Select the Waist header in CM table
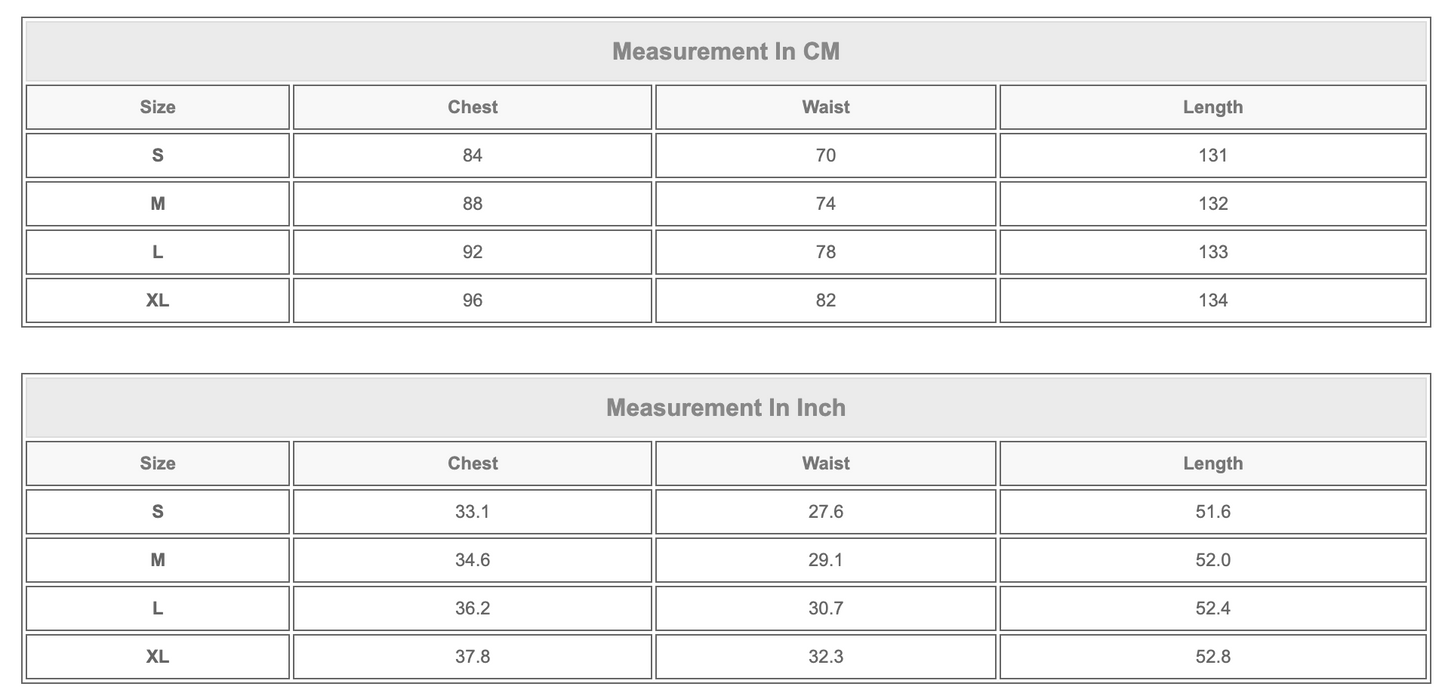The image size is (1445, 699). tap(826, 107)
